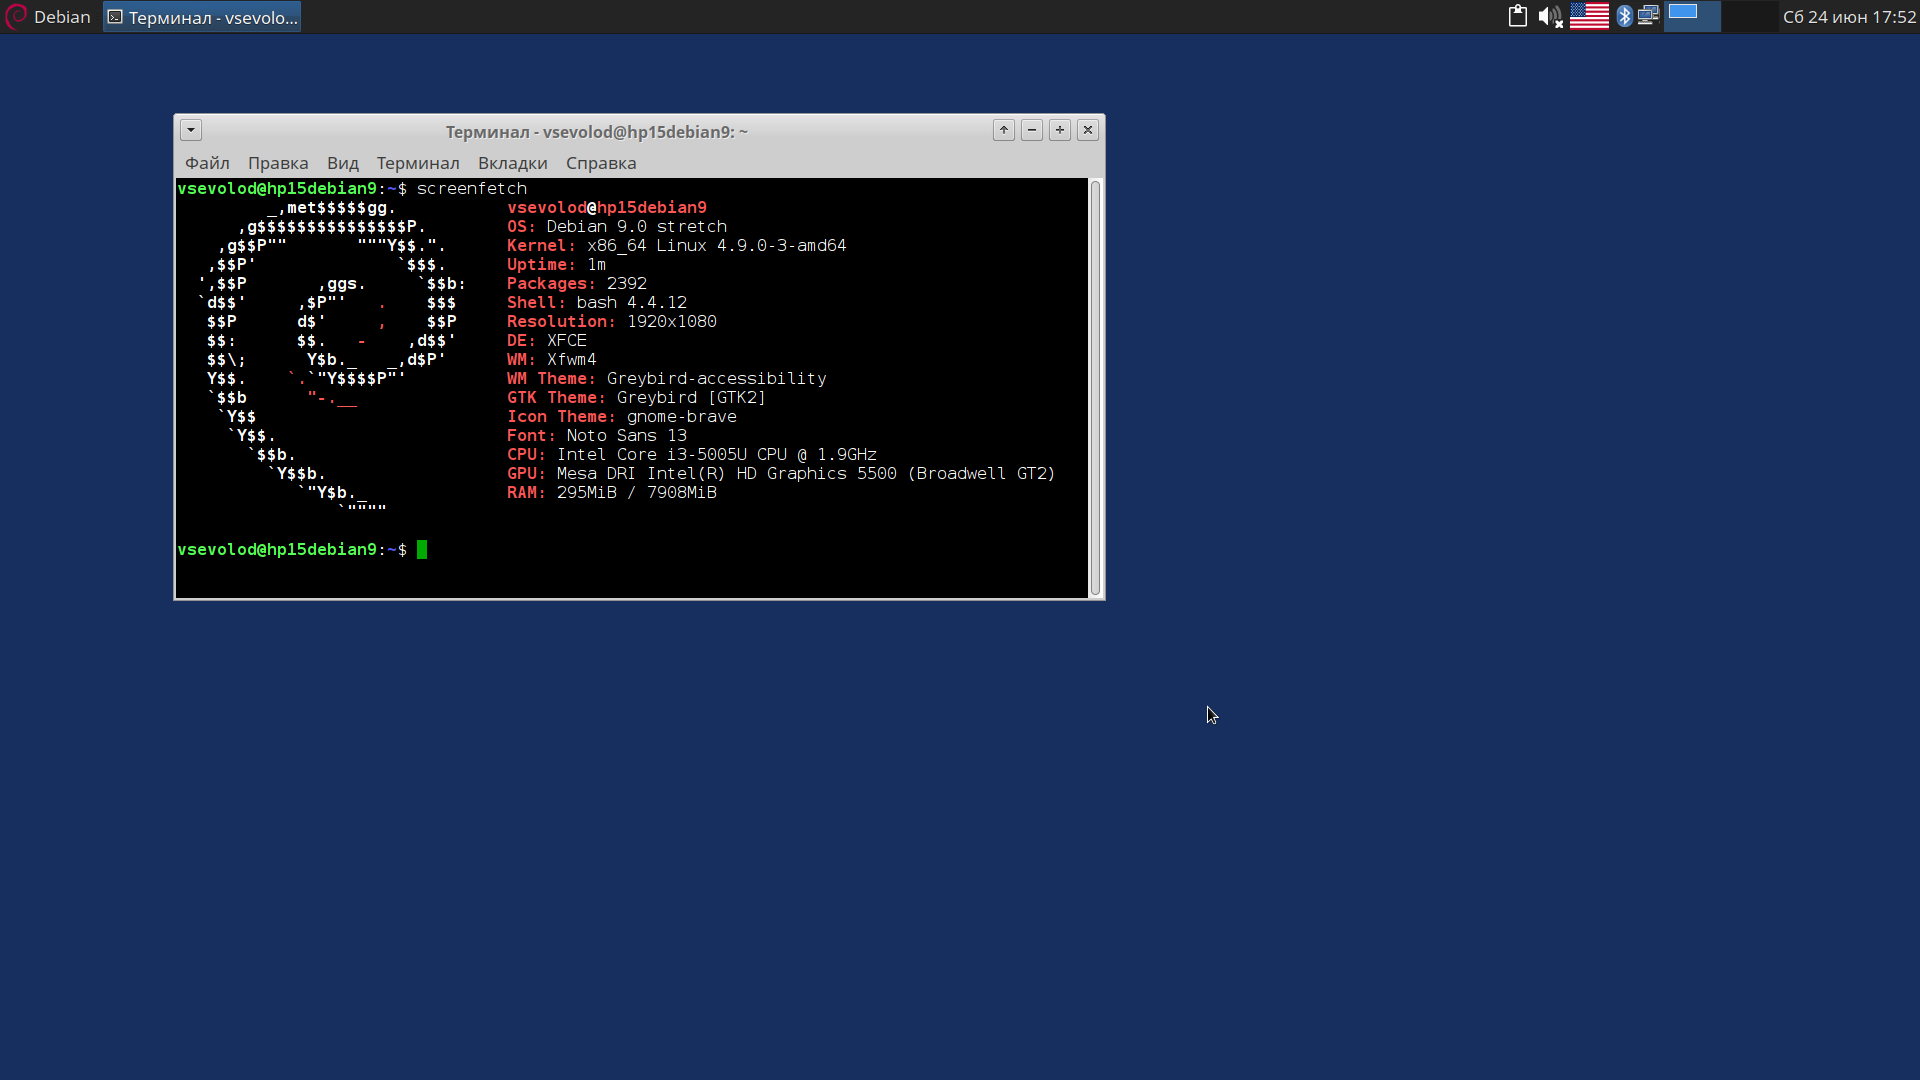This screenshot has width=1920, height=1080.
Task: Open the clipboard manager tray icon
Action: pos(1517,16)
